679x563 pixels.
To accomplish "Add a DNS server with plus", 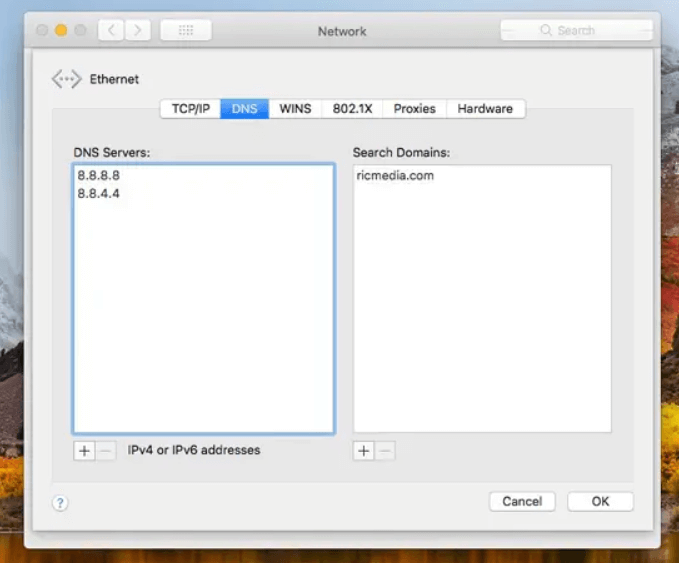I will (x=84, y=451).
